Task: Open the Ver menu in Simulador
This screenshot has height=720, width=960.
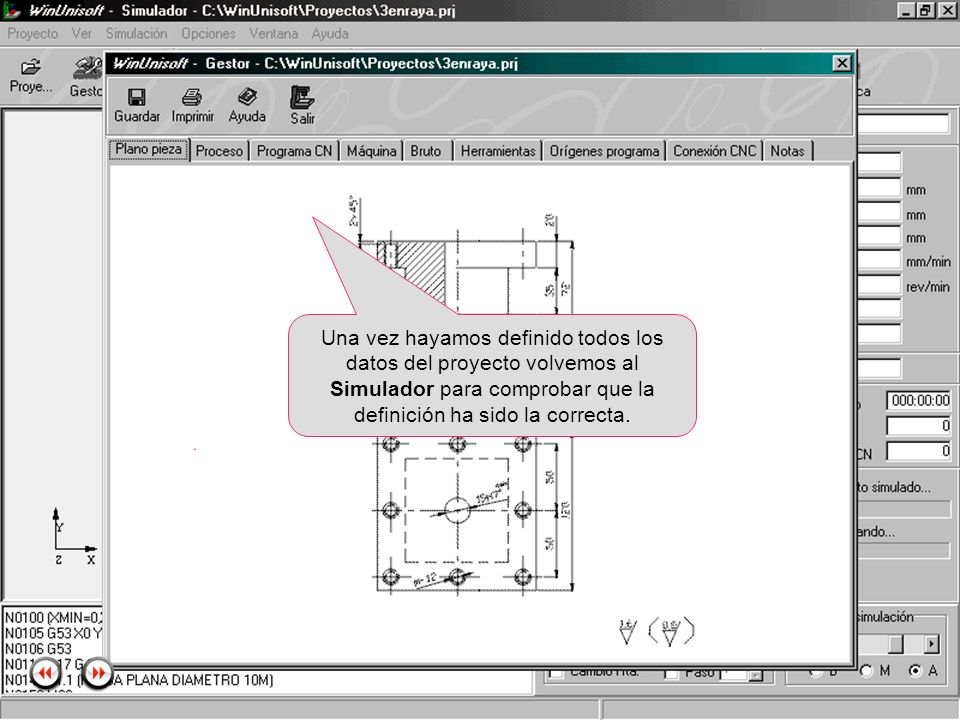Action: click(81, 34)
